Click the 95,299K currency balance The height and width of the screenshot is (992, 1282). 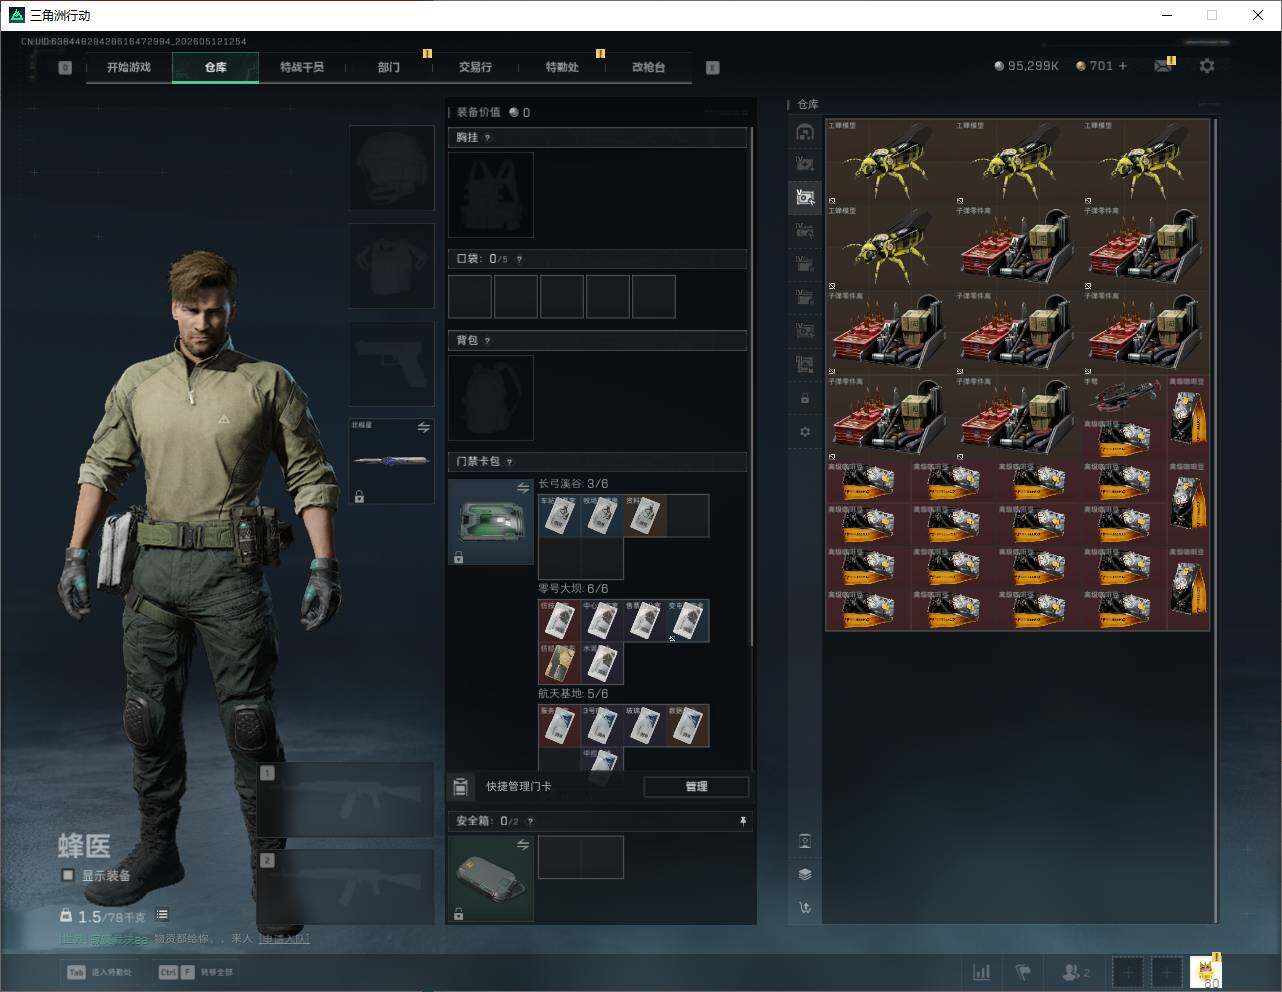coord(1026,66)
